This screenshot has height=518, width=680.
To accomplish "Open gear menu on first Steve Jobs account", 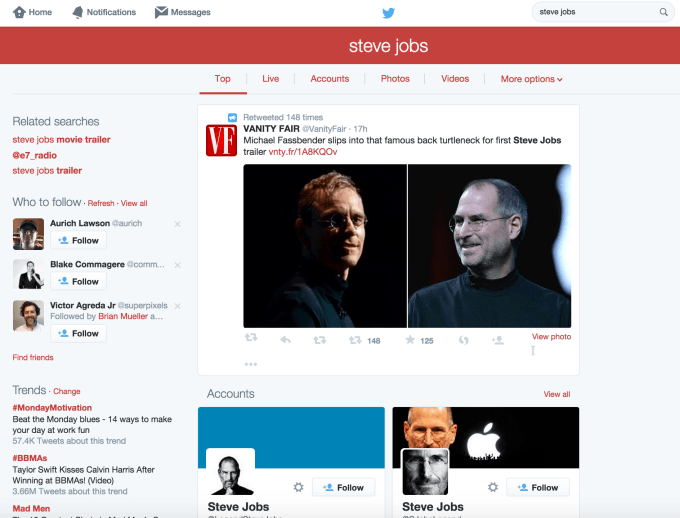I will [298, 487].
